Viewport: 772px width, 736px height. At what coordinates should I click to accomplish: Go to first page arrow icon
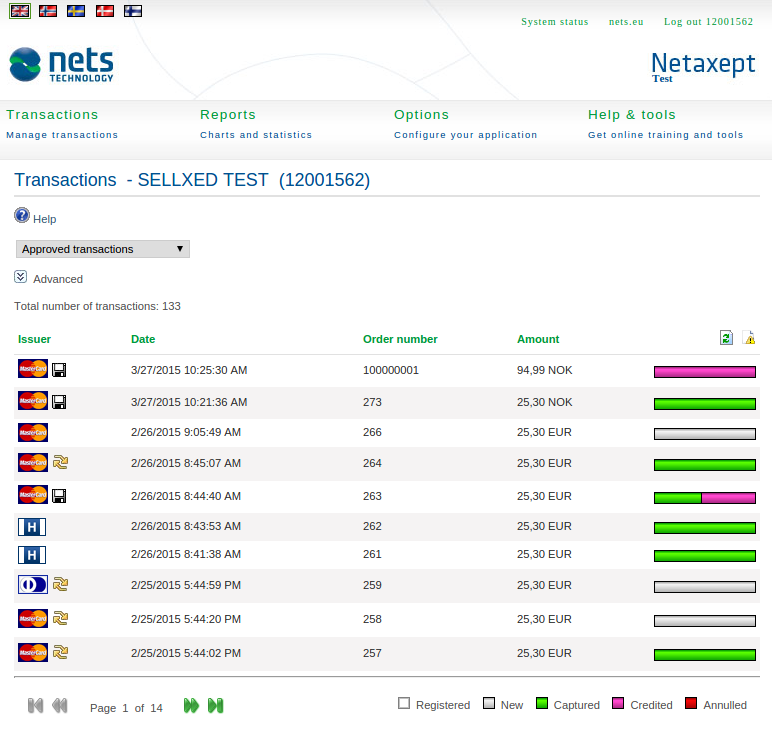pos(35,705)
